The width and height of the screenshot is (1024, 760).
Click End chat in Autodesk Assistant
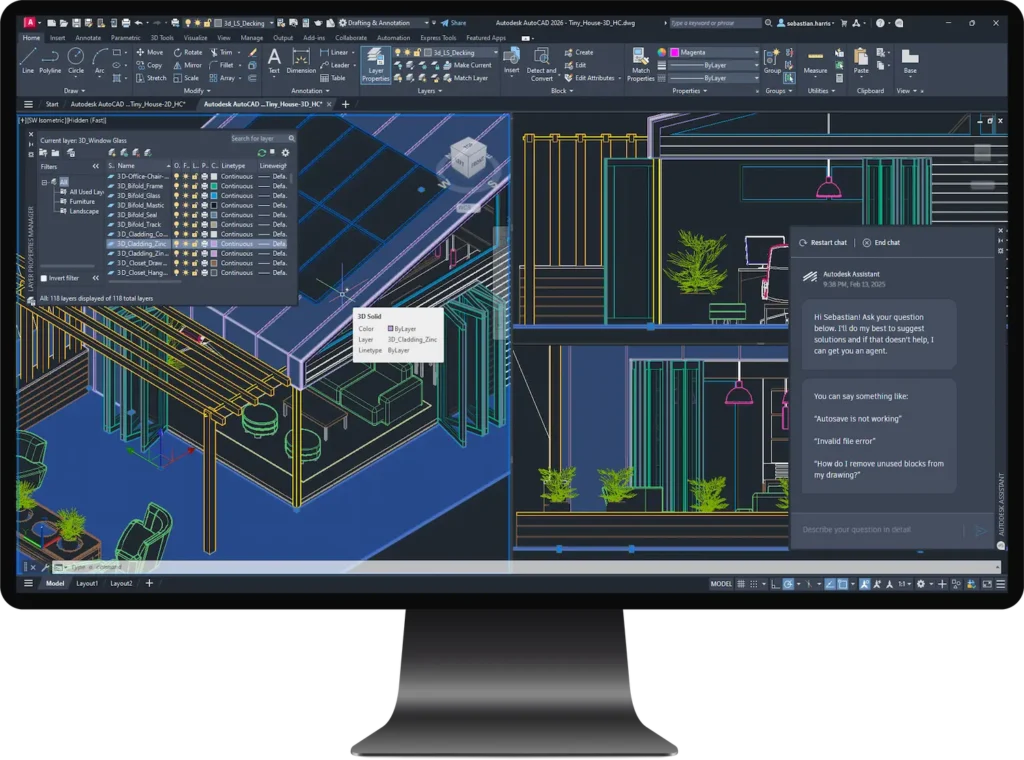(881, 242)
